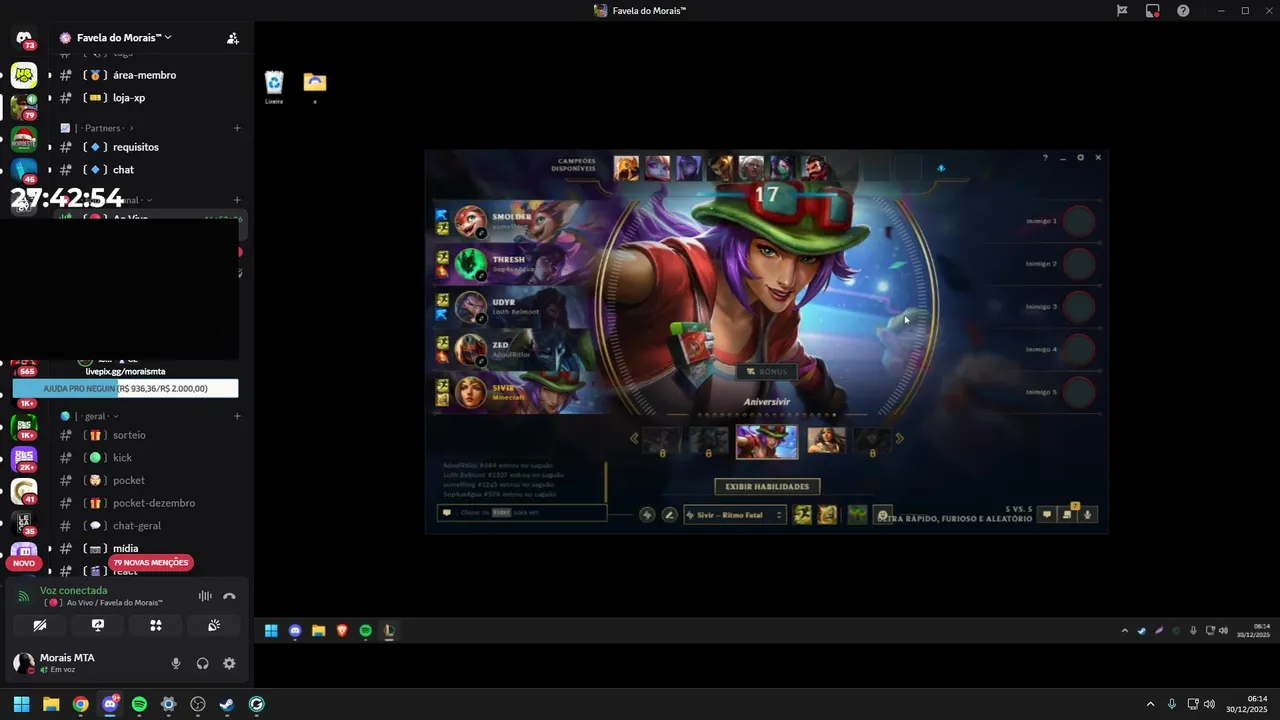Viewport: 1280px width, 720px height.
Task: Click the AJUDA PRO NEGUIN donation progress bar
Action: pyautogui.click(x=125, y=388)
